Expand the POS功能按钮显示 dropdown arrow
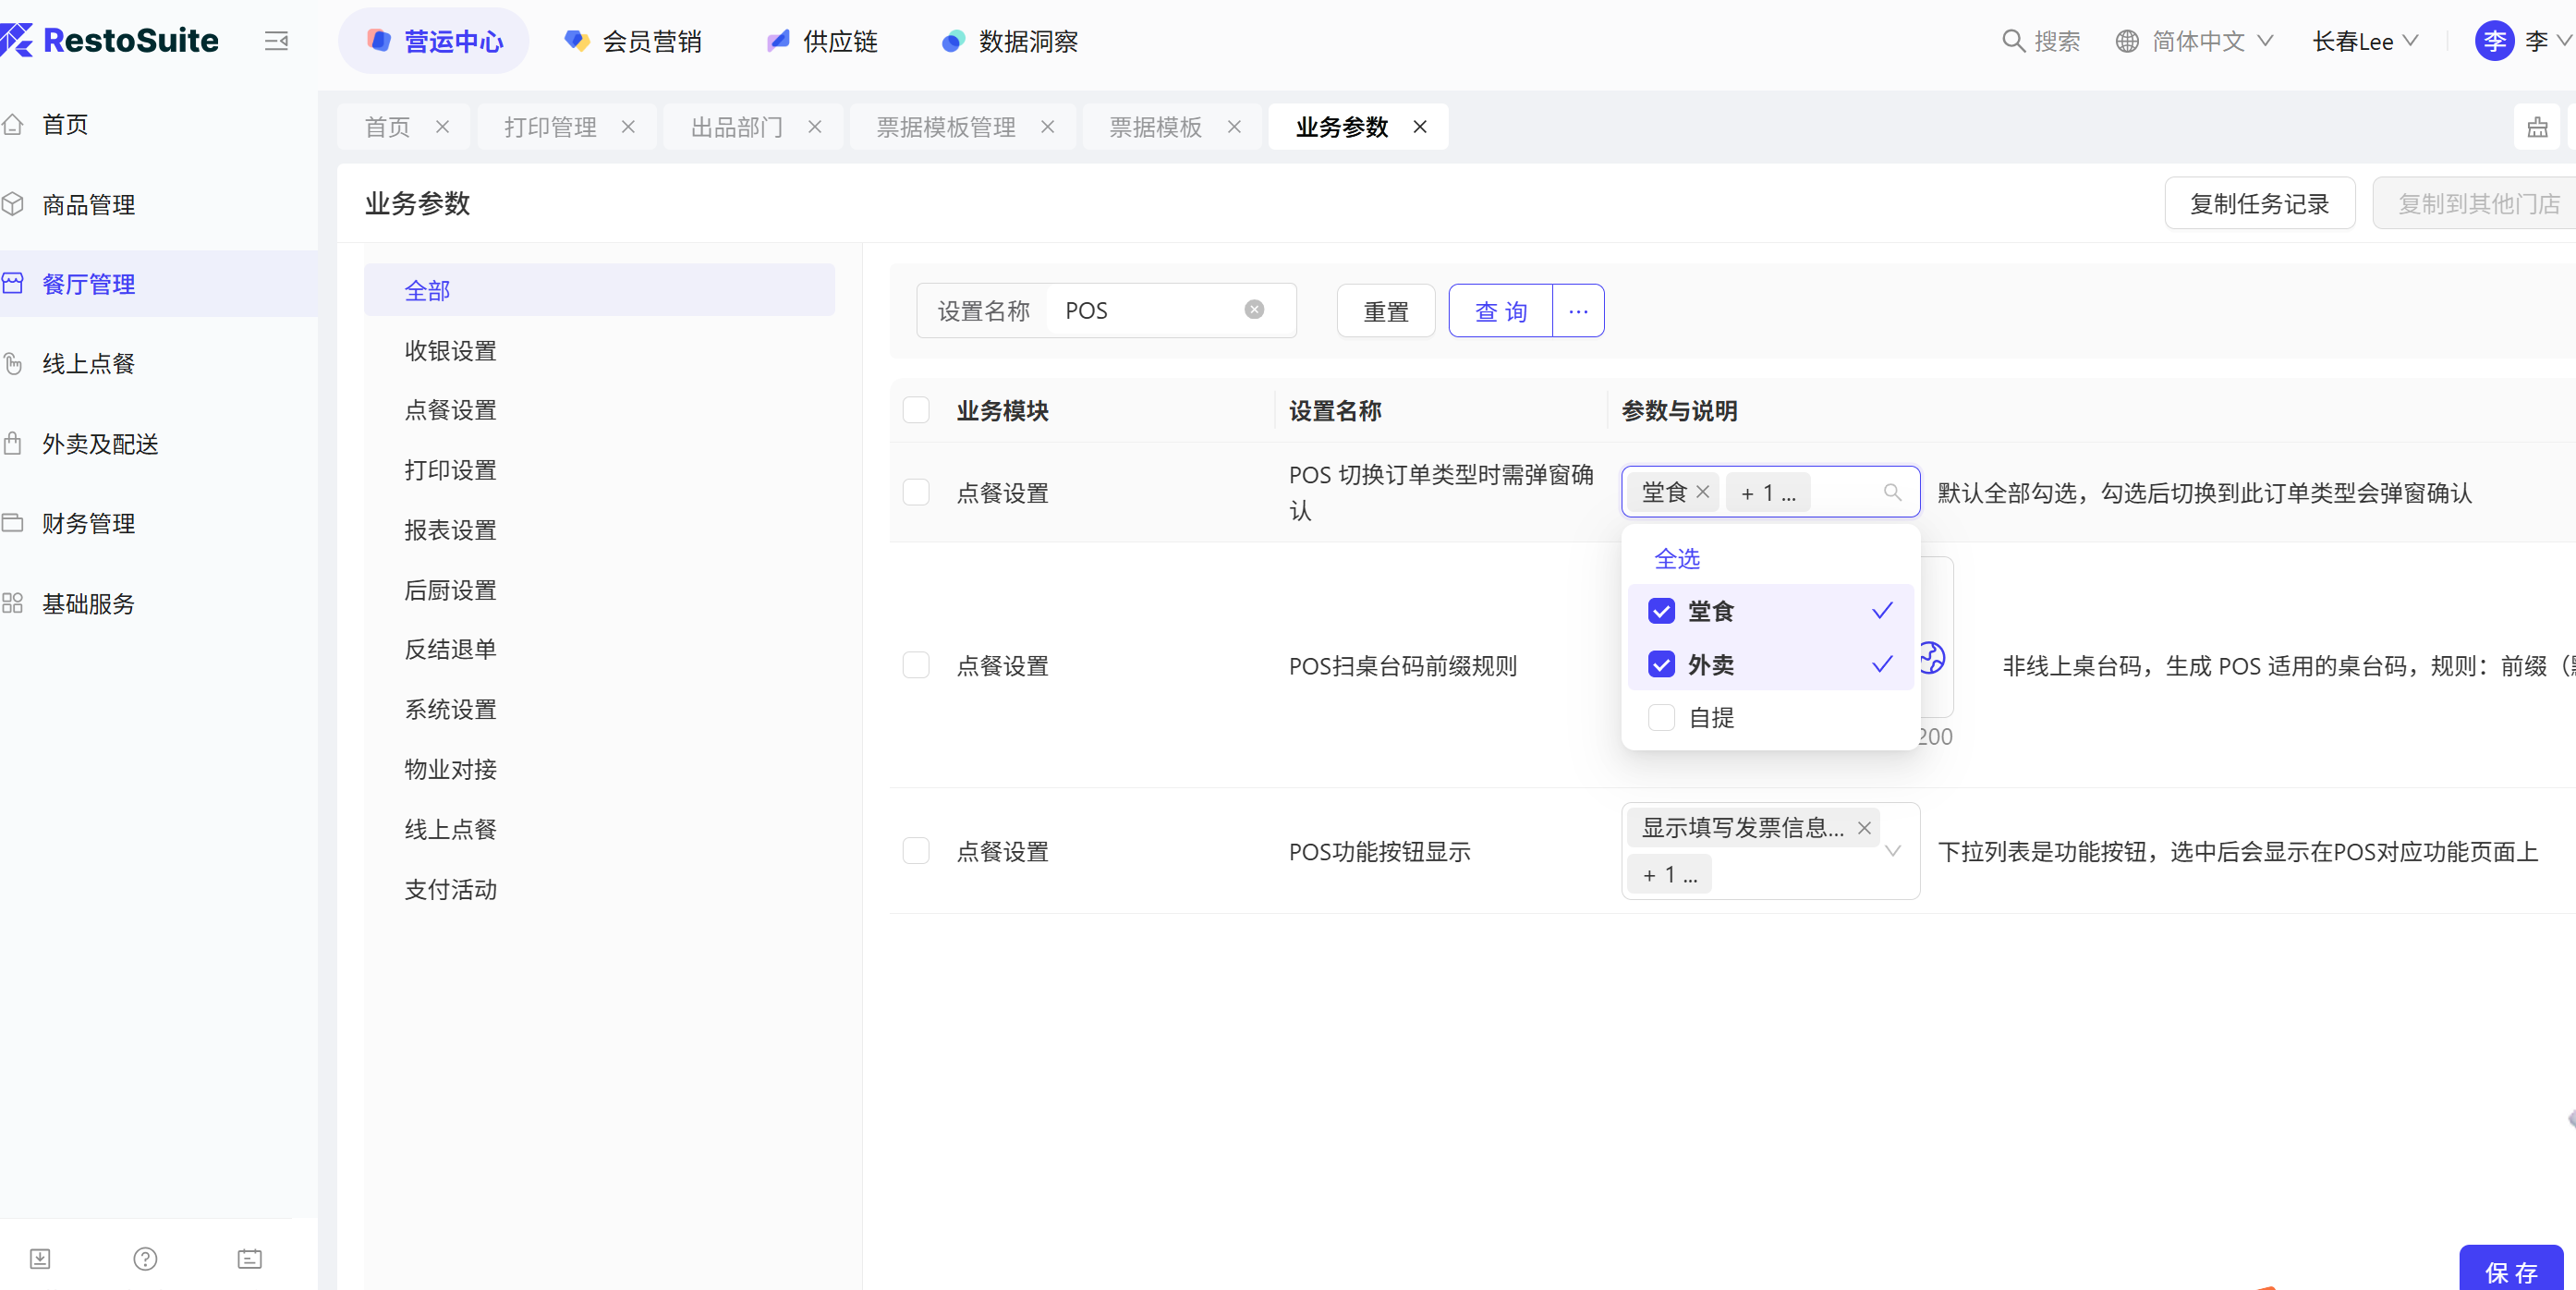The height and width of the screenshot is (1290, 2576). click(x=1893, y=851)
